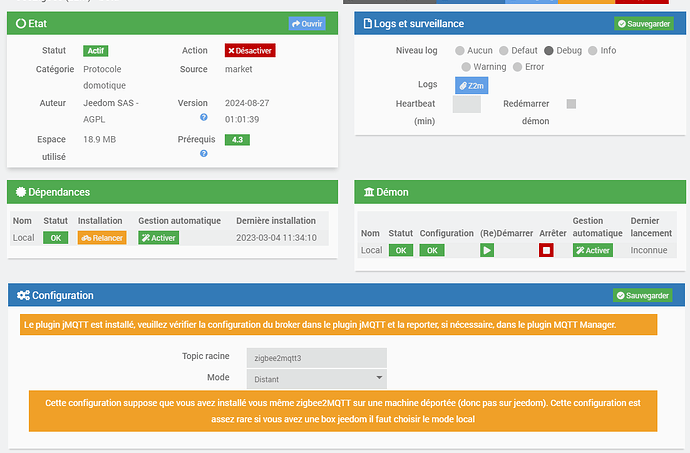Viewport: 690px width, 453px height.
Task: Select Debug log level
Action: pyautogui.click(x=548, y=51)
